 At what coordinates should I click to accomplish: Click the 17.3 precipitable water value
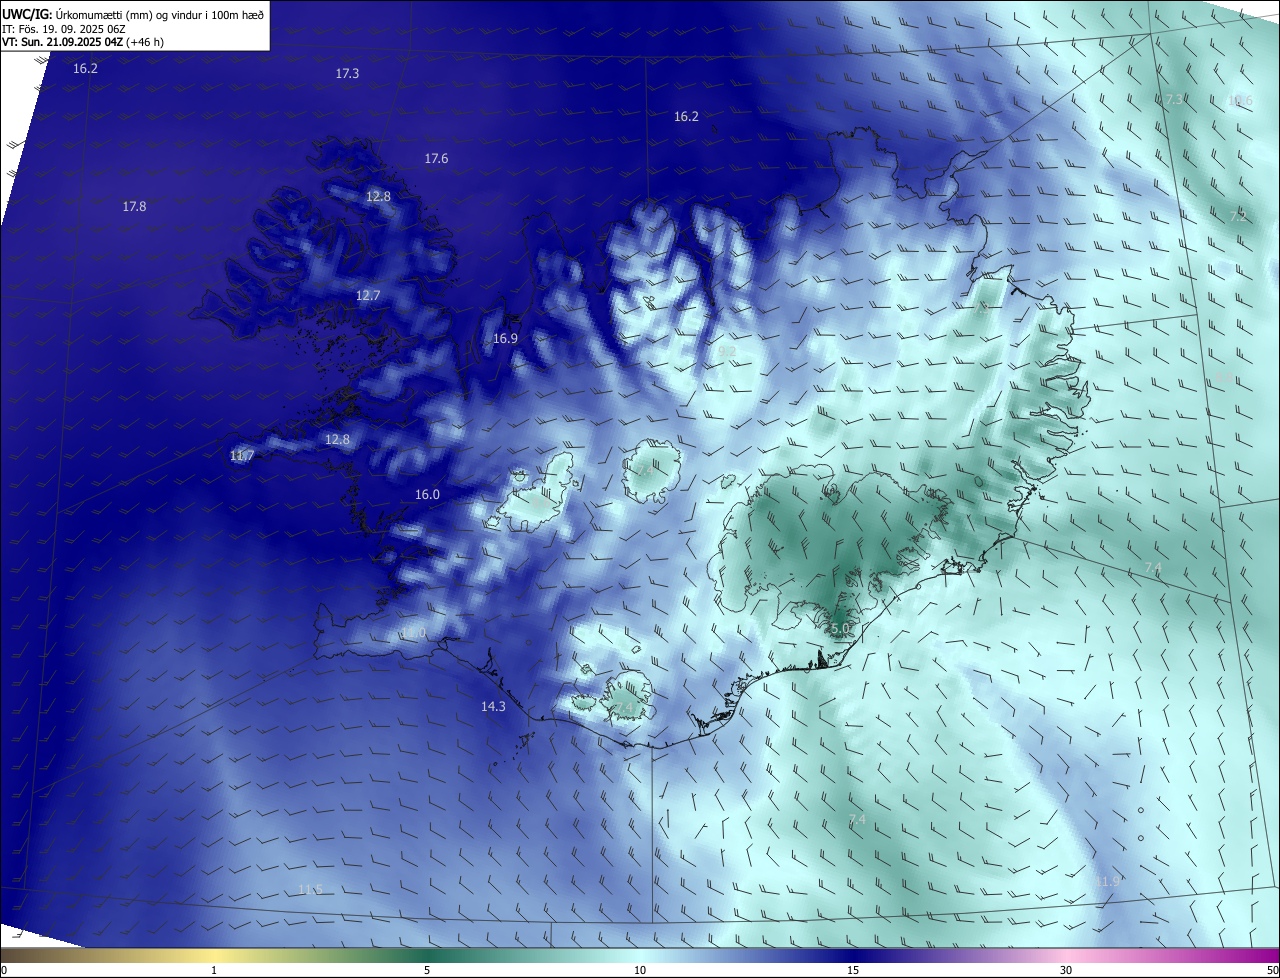point(347,74)
